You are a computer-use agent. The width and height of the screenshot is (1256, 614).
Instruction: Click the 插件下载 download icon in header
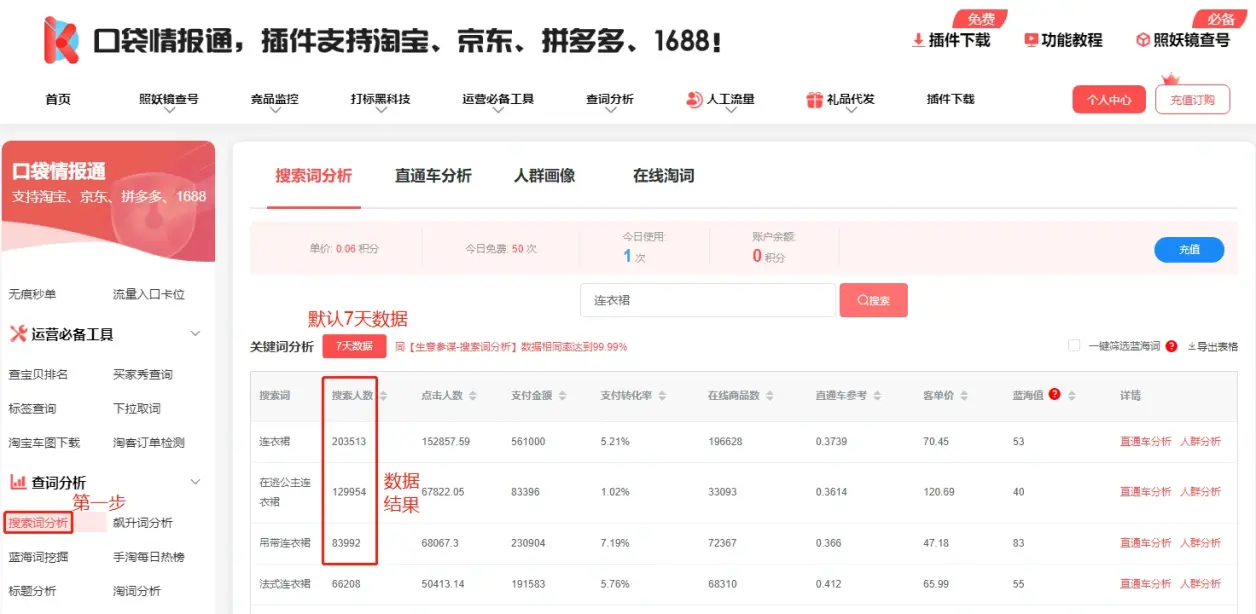[918, 40]
